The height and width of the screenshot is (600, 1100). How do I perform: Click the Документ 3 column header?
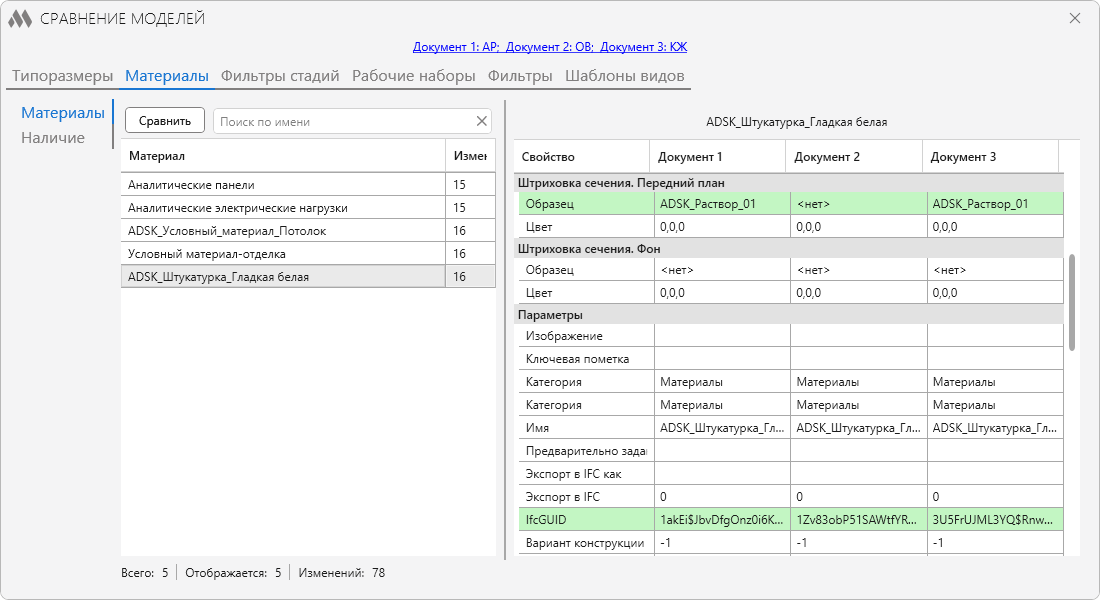pos(990,156)
